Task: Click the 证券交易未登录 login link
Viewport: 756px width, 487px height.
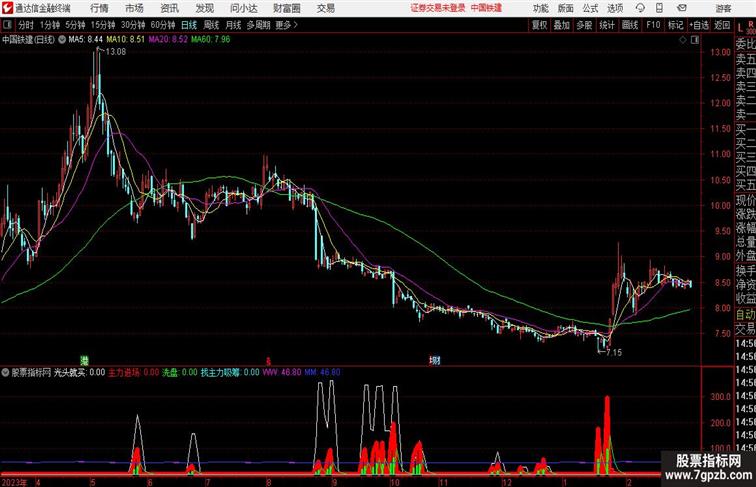Action: pos(438,8)
